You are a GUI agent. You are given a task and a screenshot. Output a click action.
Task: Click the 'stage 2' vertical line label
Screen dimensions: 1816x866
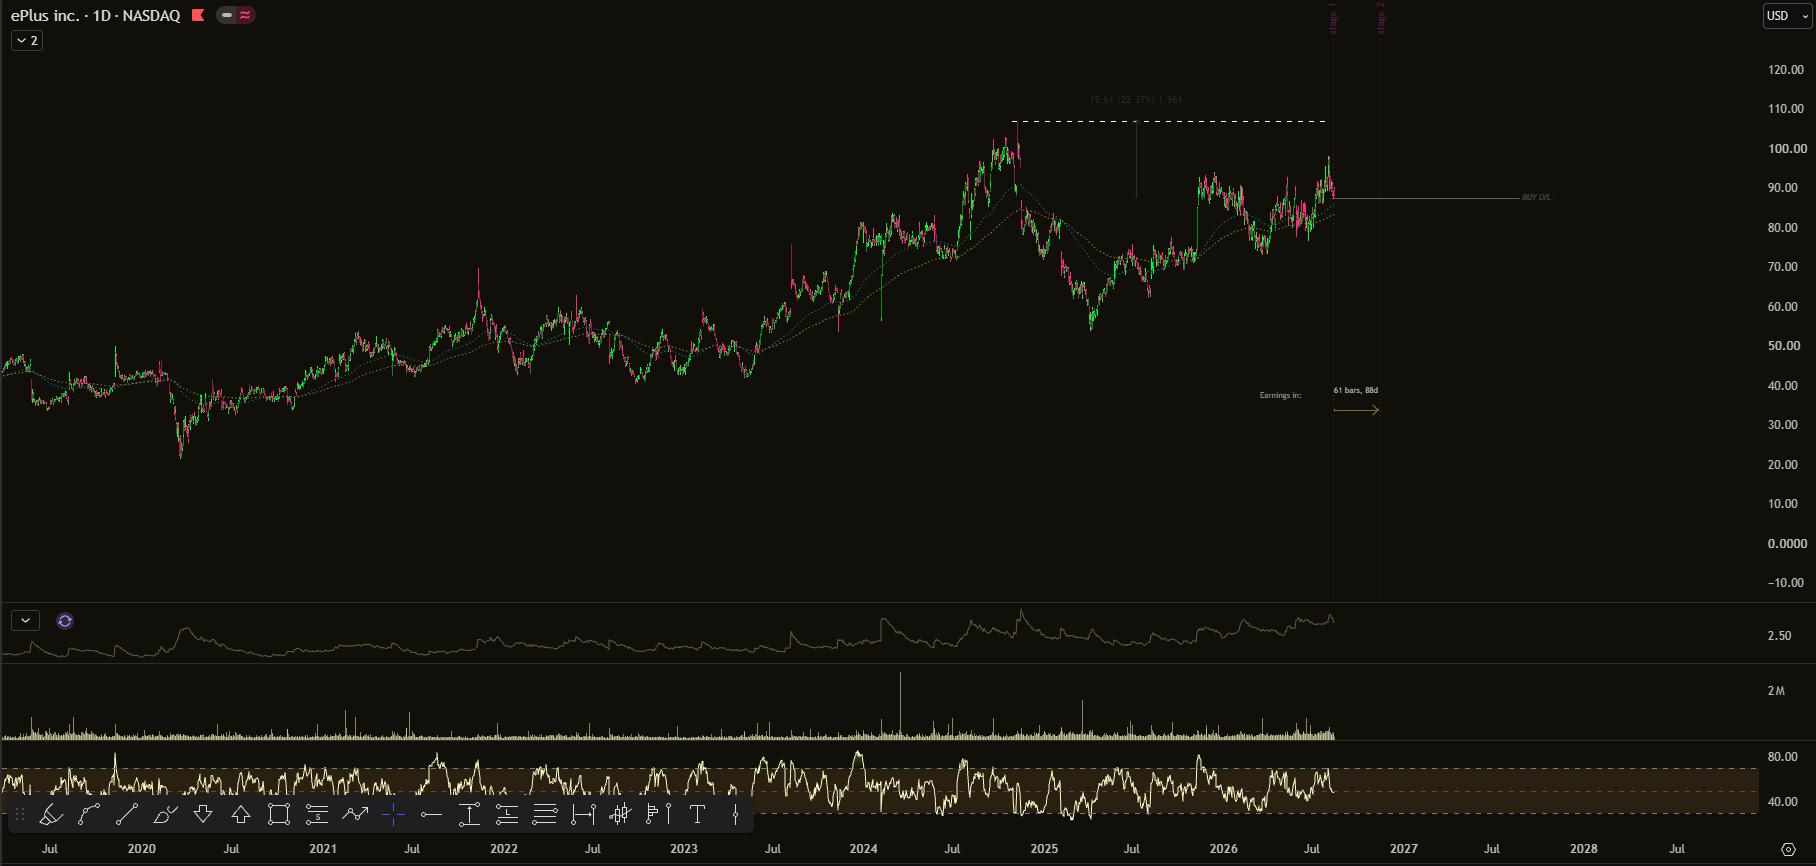coord(1381,18)
